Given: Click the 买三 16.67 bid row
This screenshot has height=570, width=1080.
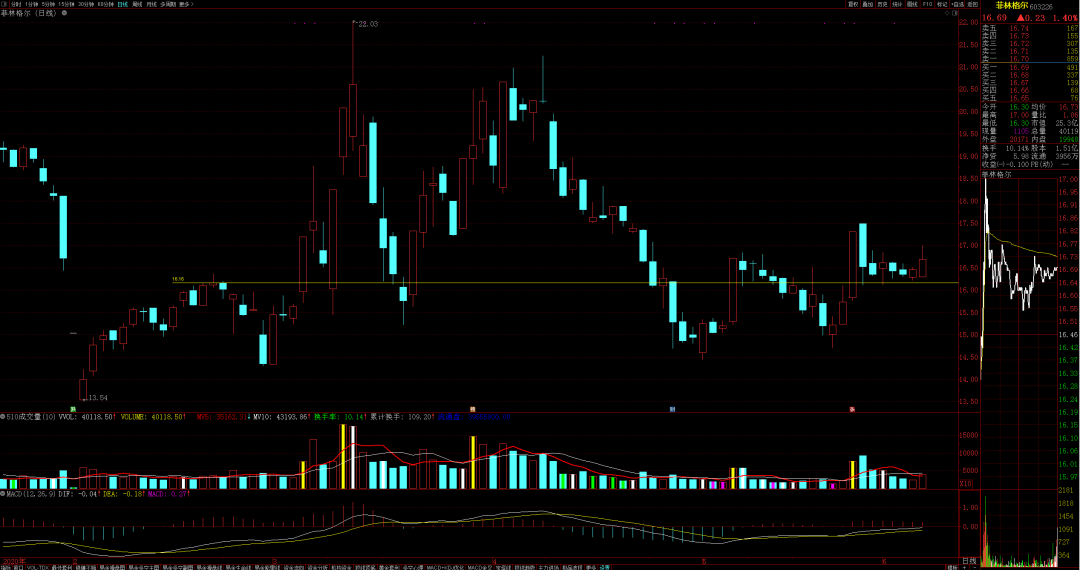Looking at the screenshot, I should pyautogui.click(x=1030, y=83).
